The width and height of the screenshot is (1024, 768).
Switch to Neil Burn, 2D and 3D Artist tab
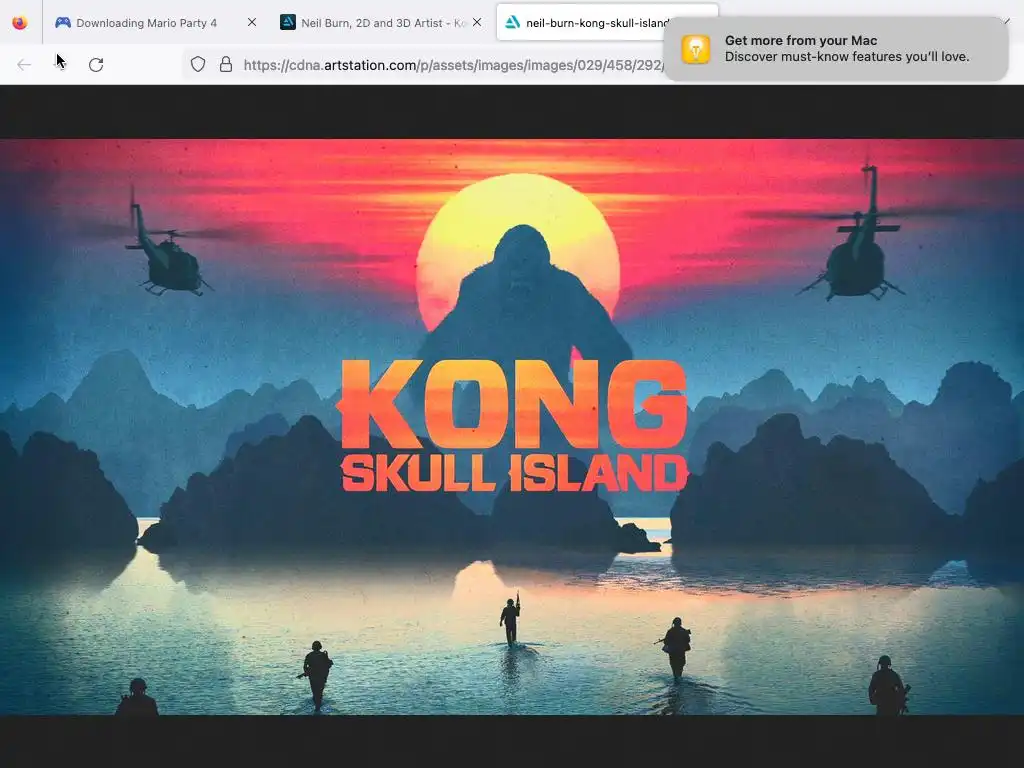click(x=381, y=23)
